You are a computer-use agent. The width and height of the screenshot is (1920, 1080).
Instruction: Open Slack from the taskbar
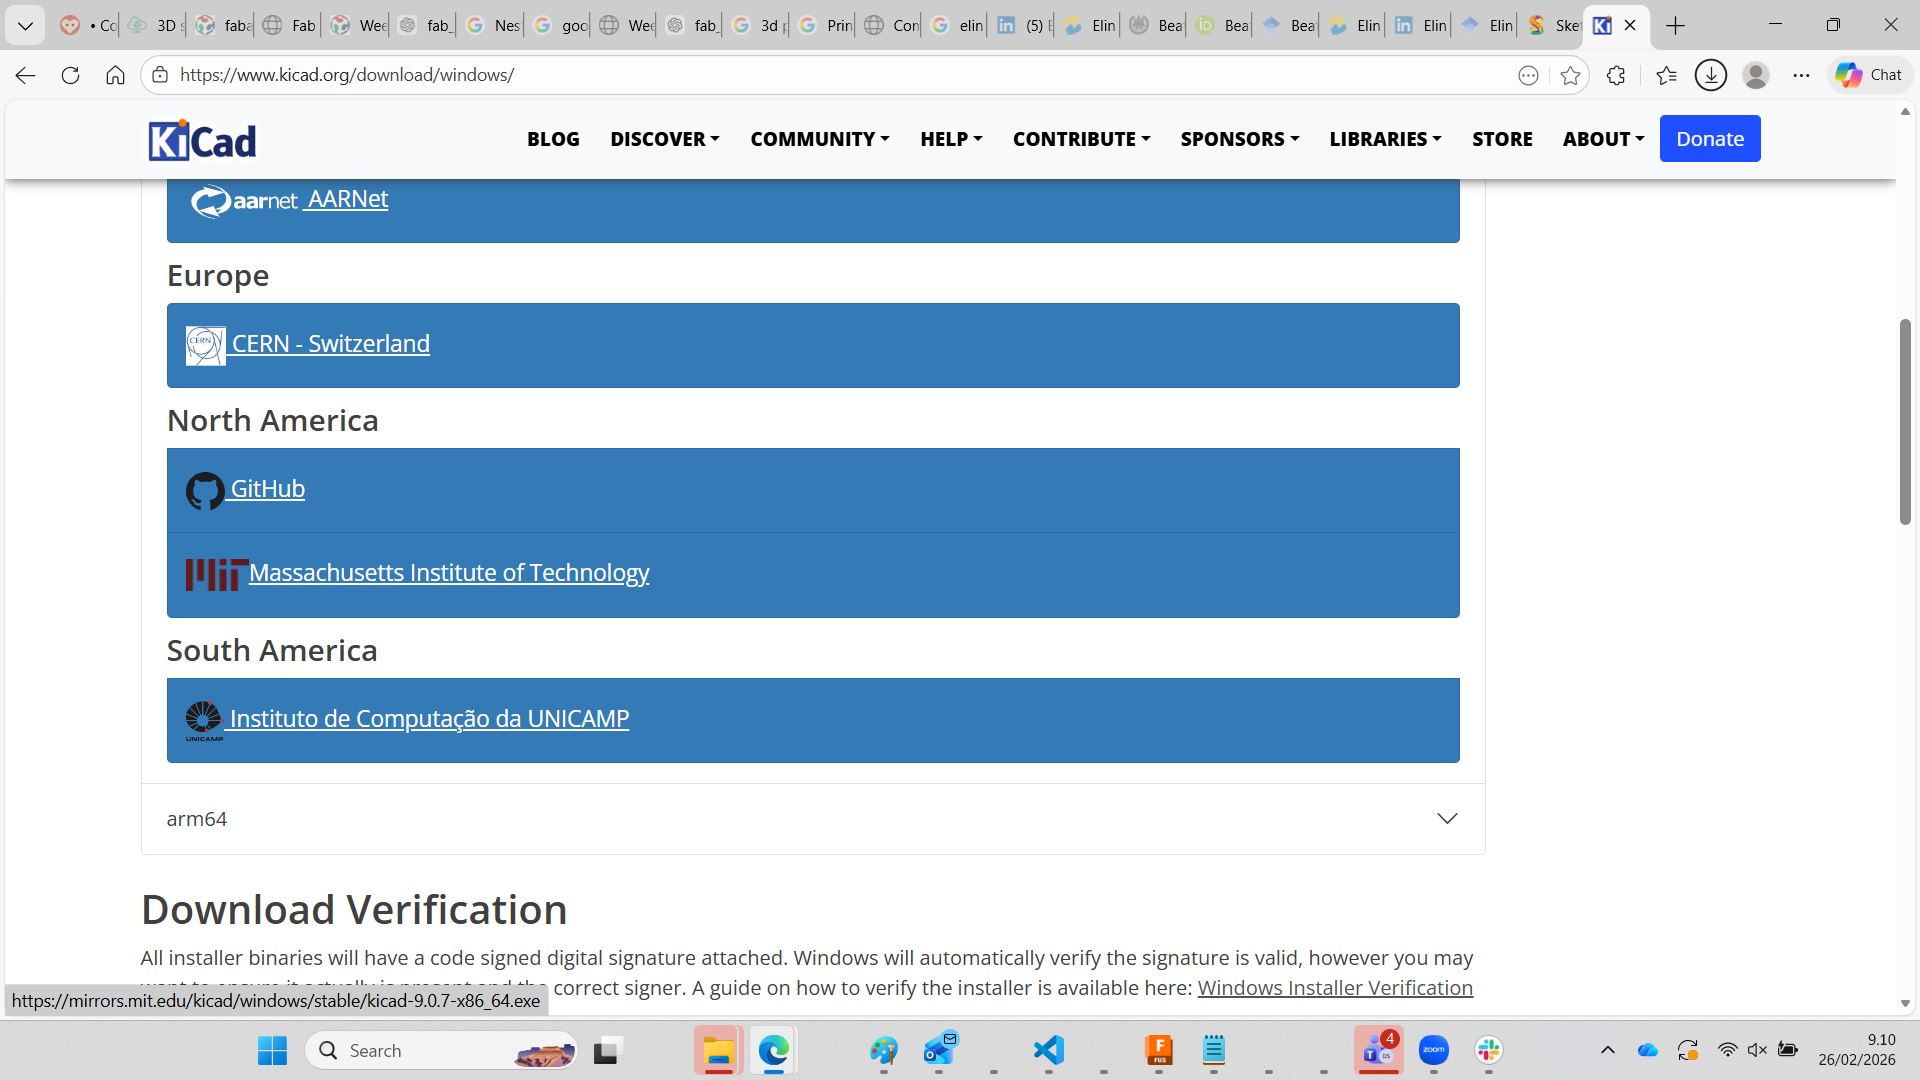click(1490, 1050)
